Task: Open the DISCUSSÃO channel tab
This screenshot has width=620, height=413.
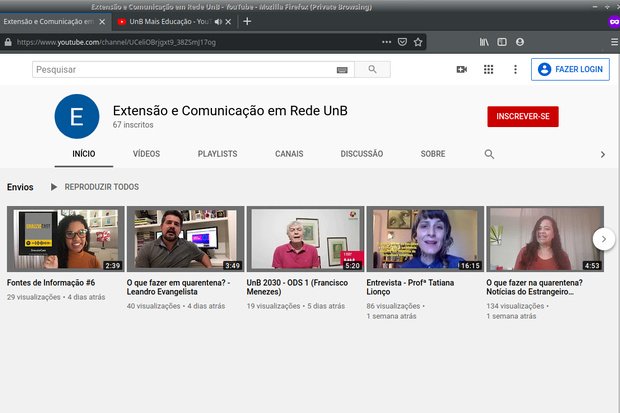Action: pos(362,154)
